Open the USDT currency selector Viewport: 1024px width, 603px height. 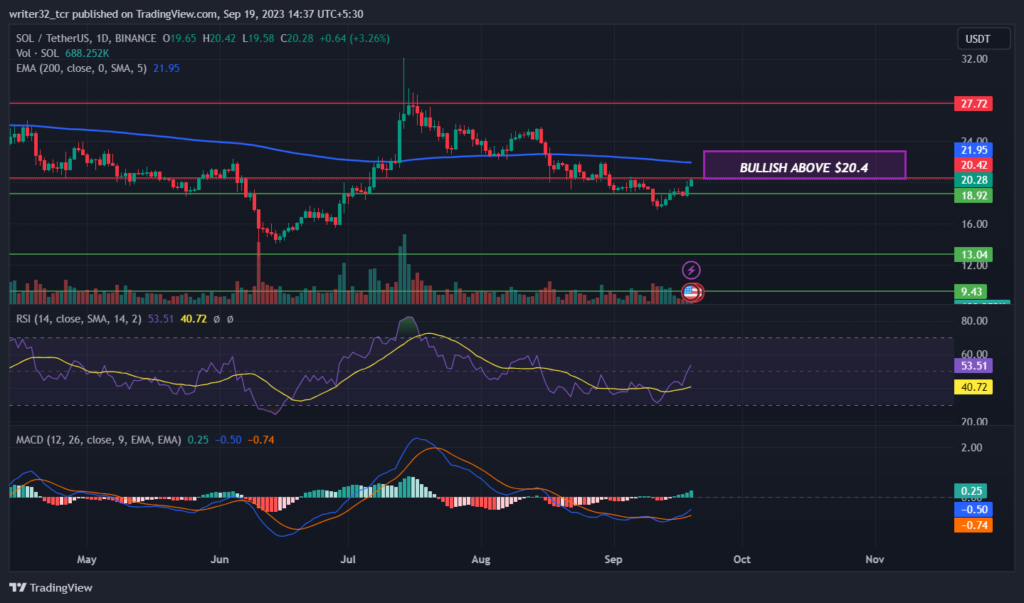pos(983,39)
